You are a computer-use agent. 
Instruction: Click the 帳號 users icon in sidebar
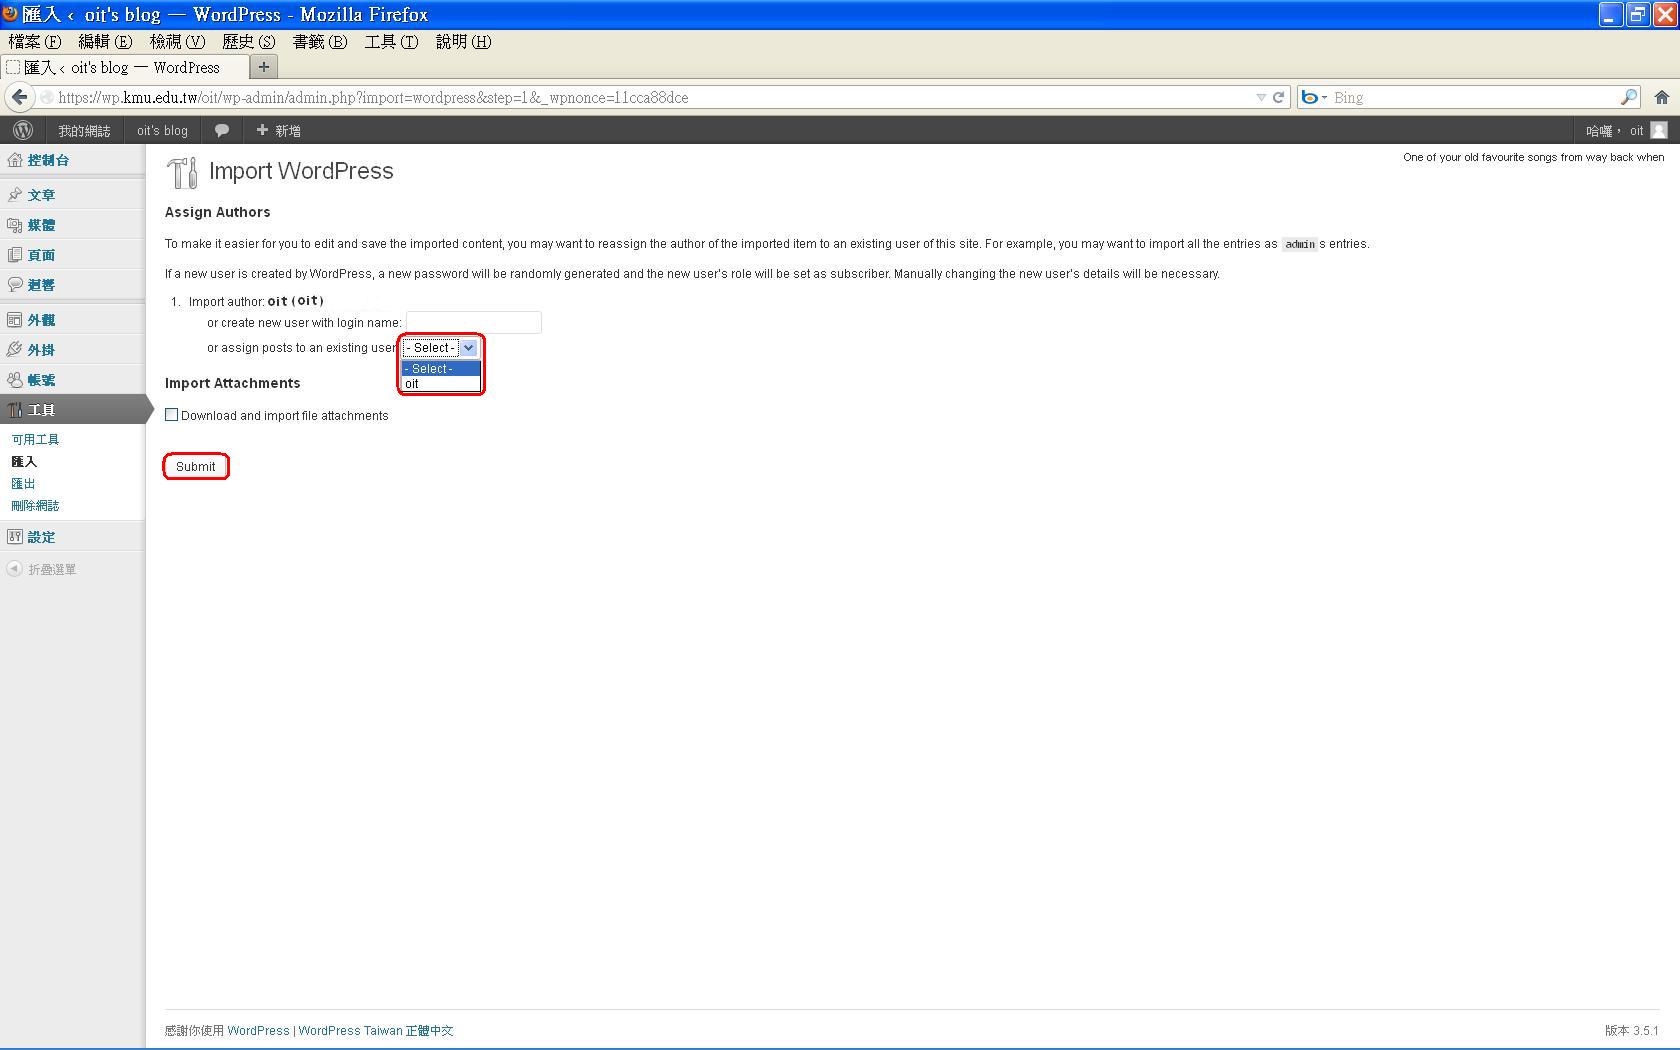(x=14, y=380)
